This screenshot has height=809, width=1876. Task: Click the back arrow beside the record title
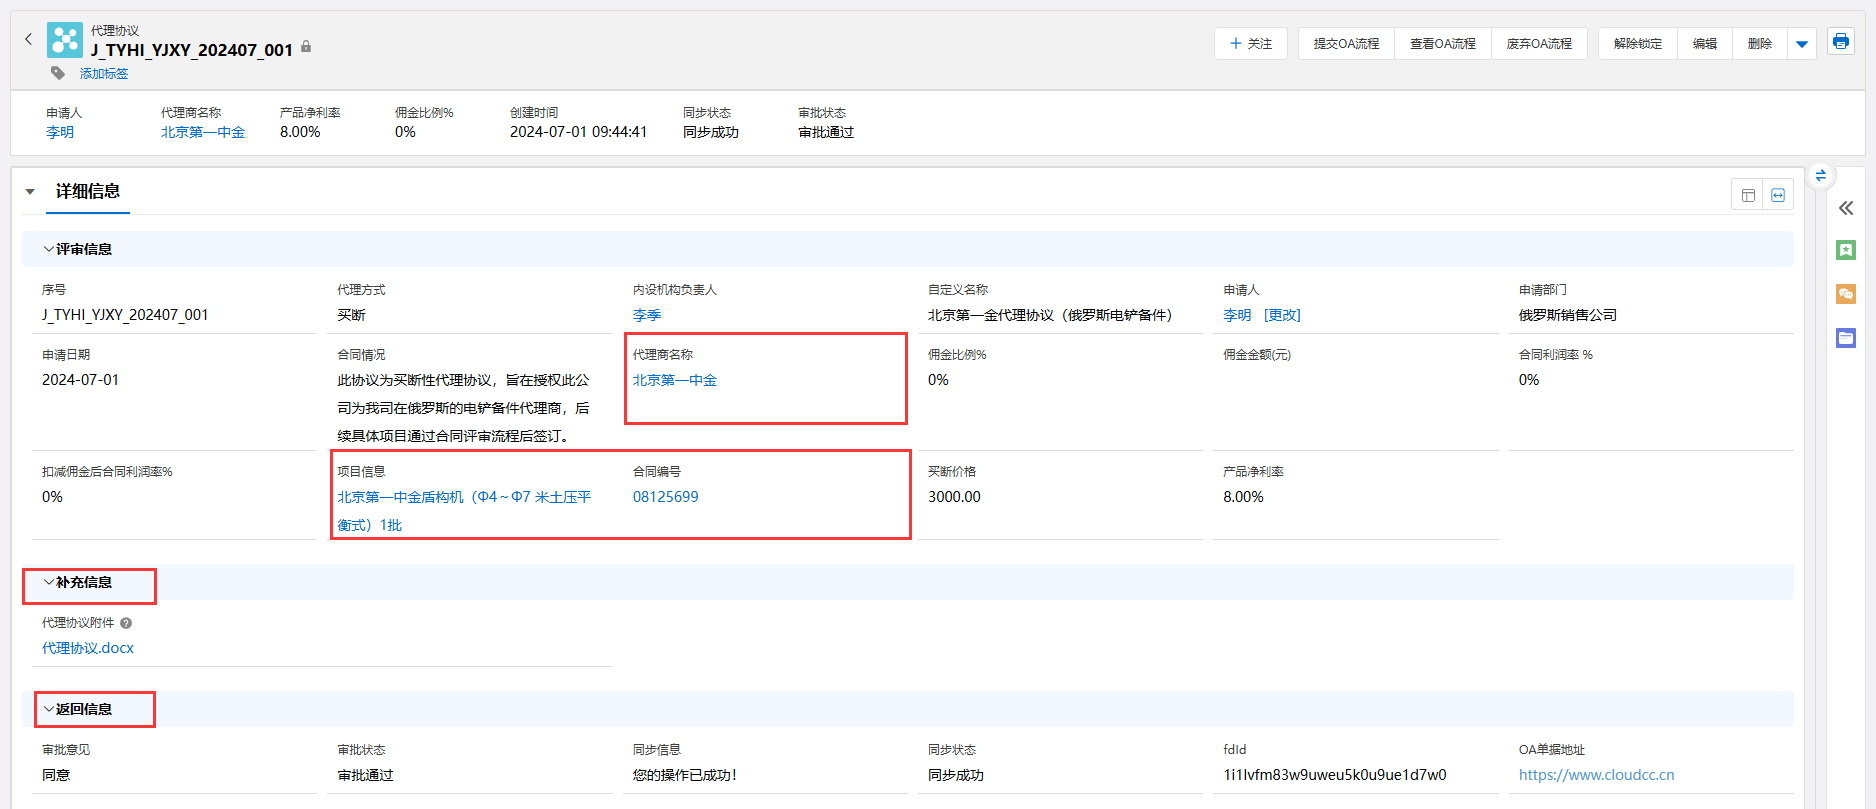click(x=28, y=40)
